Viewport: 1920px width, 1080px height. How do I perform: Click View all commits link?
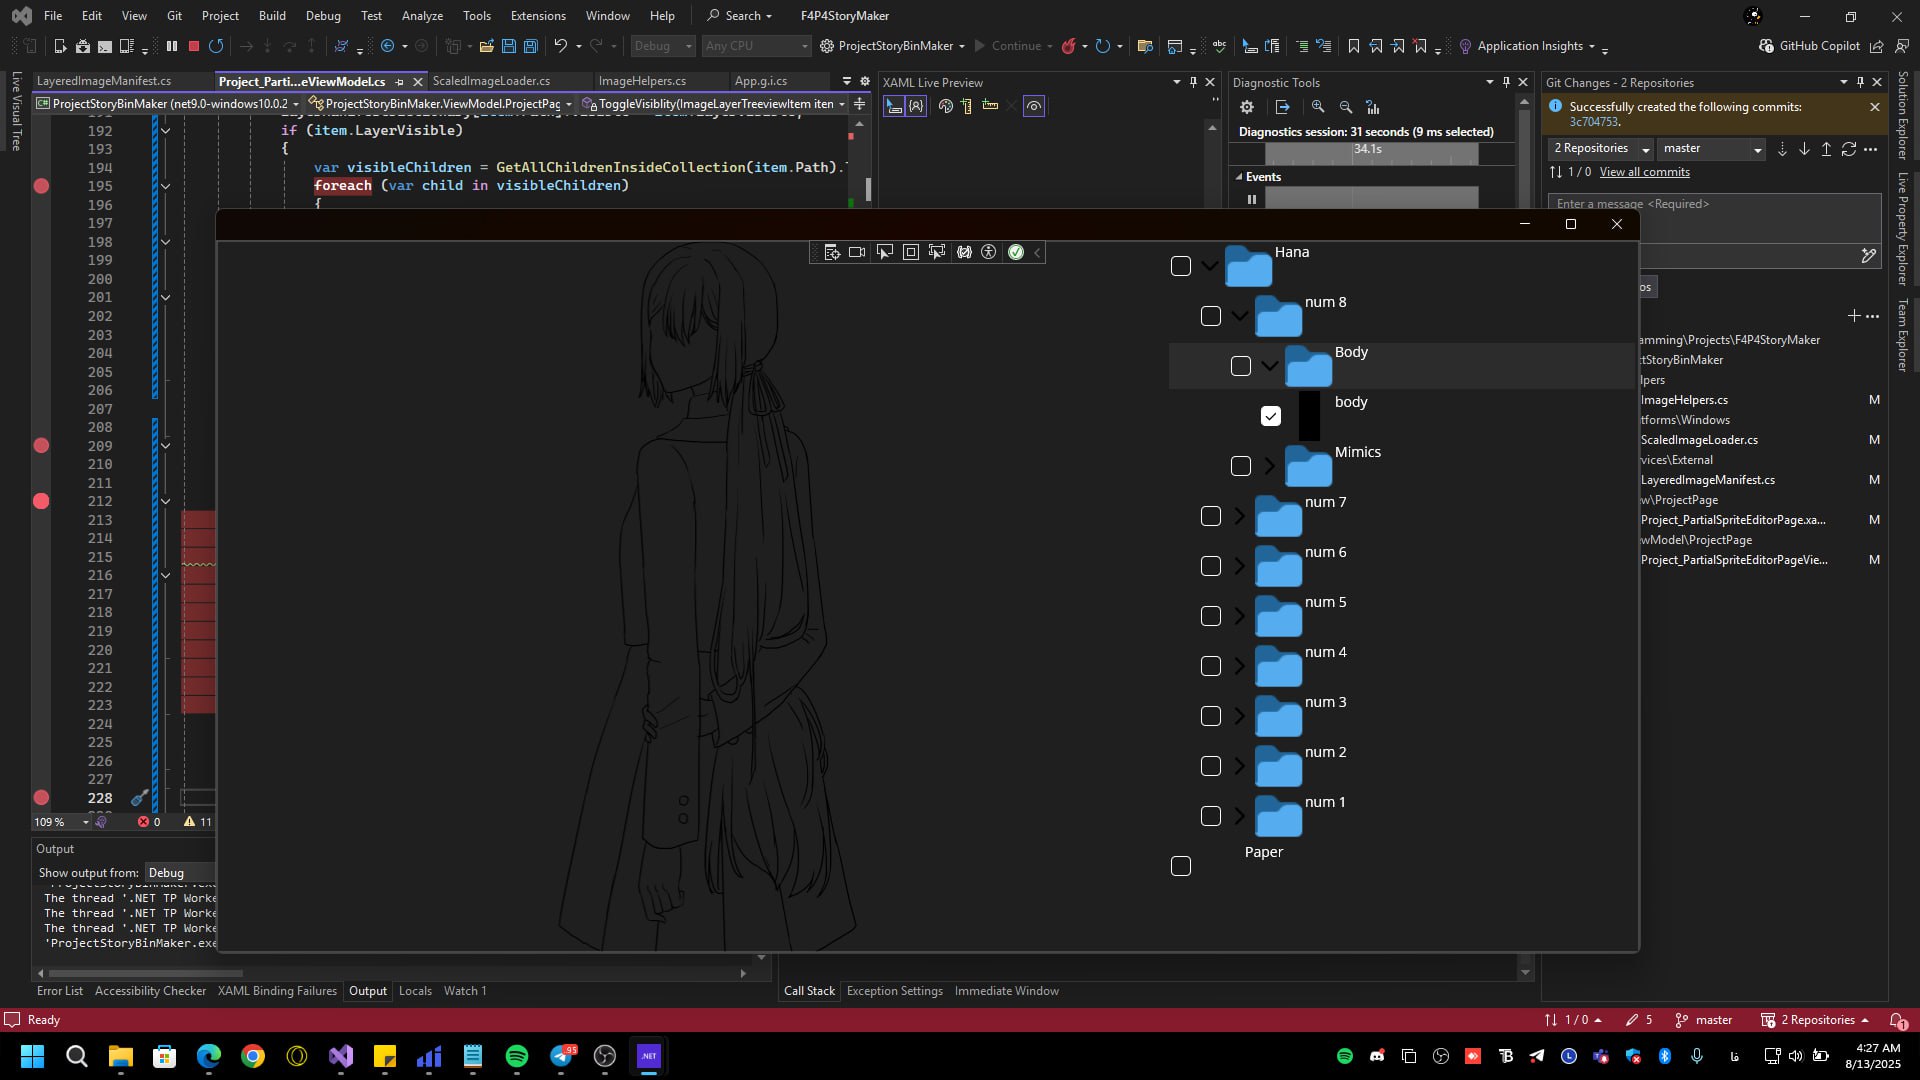click(x=1644, y=172)
